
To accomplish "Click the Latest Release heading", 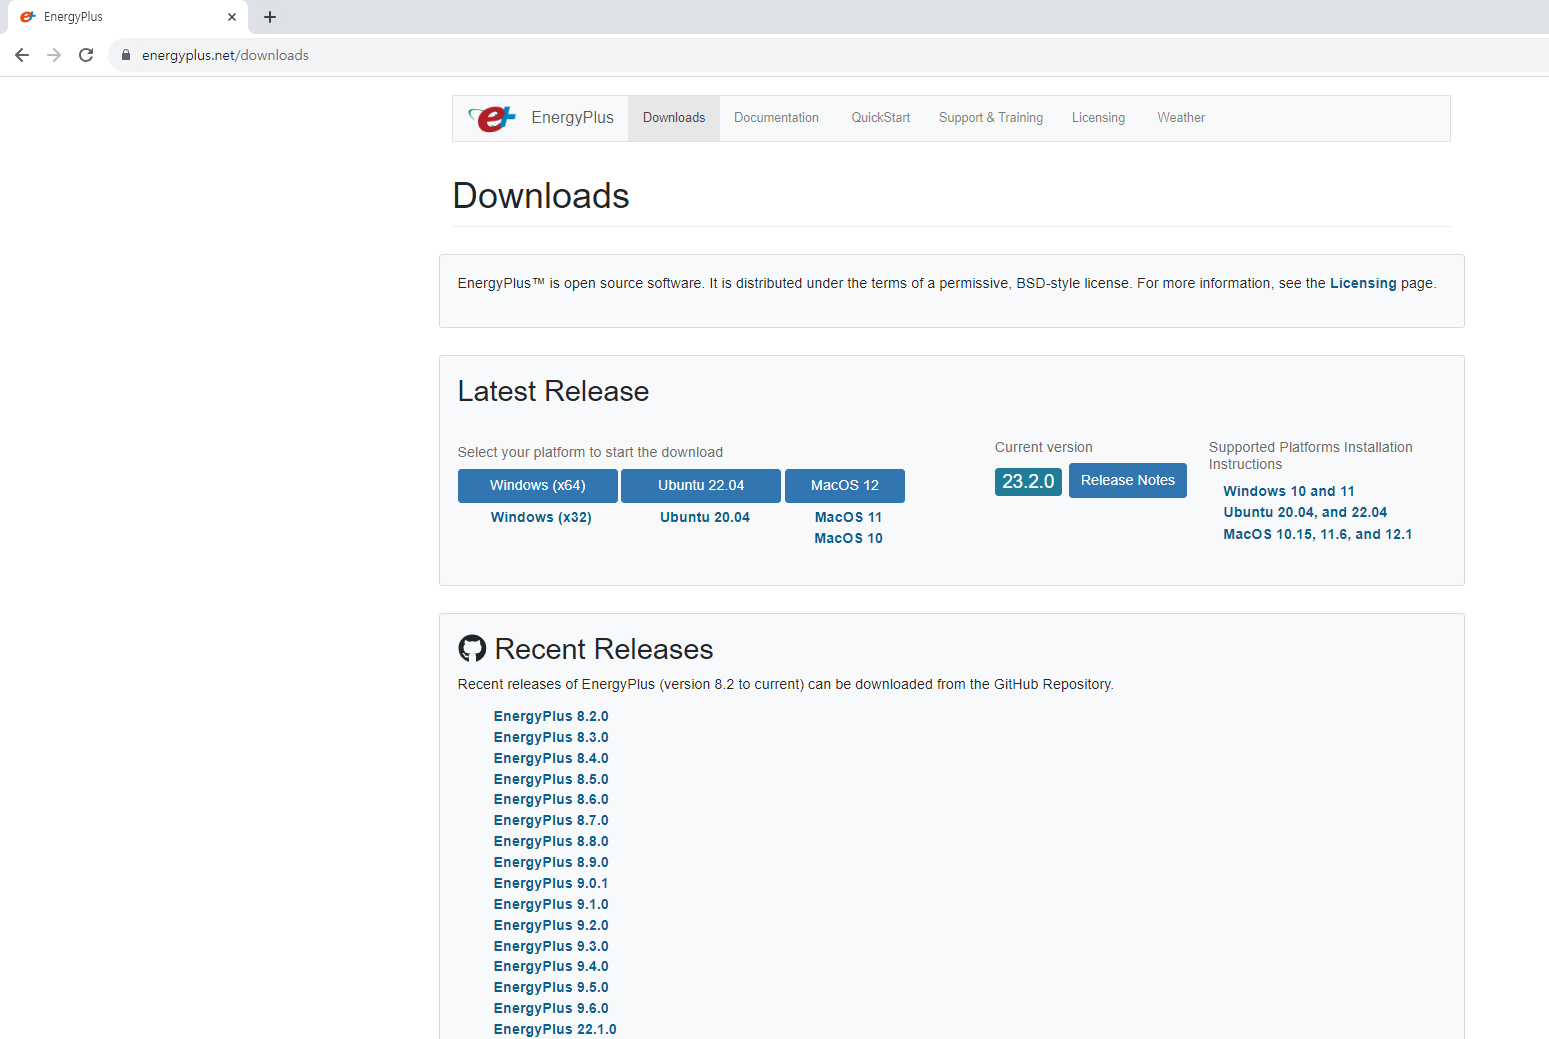I will 553,391.
